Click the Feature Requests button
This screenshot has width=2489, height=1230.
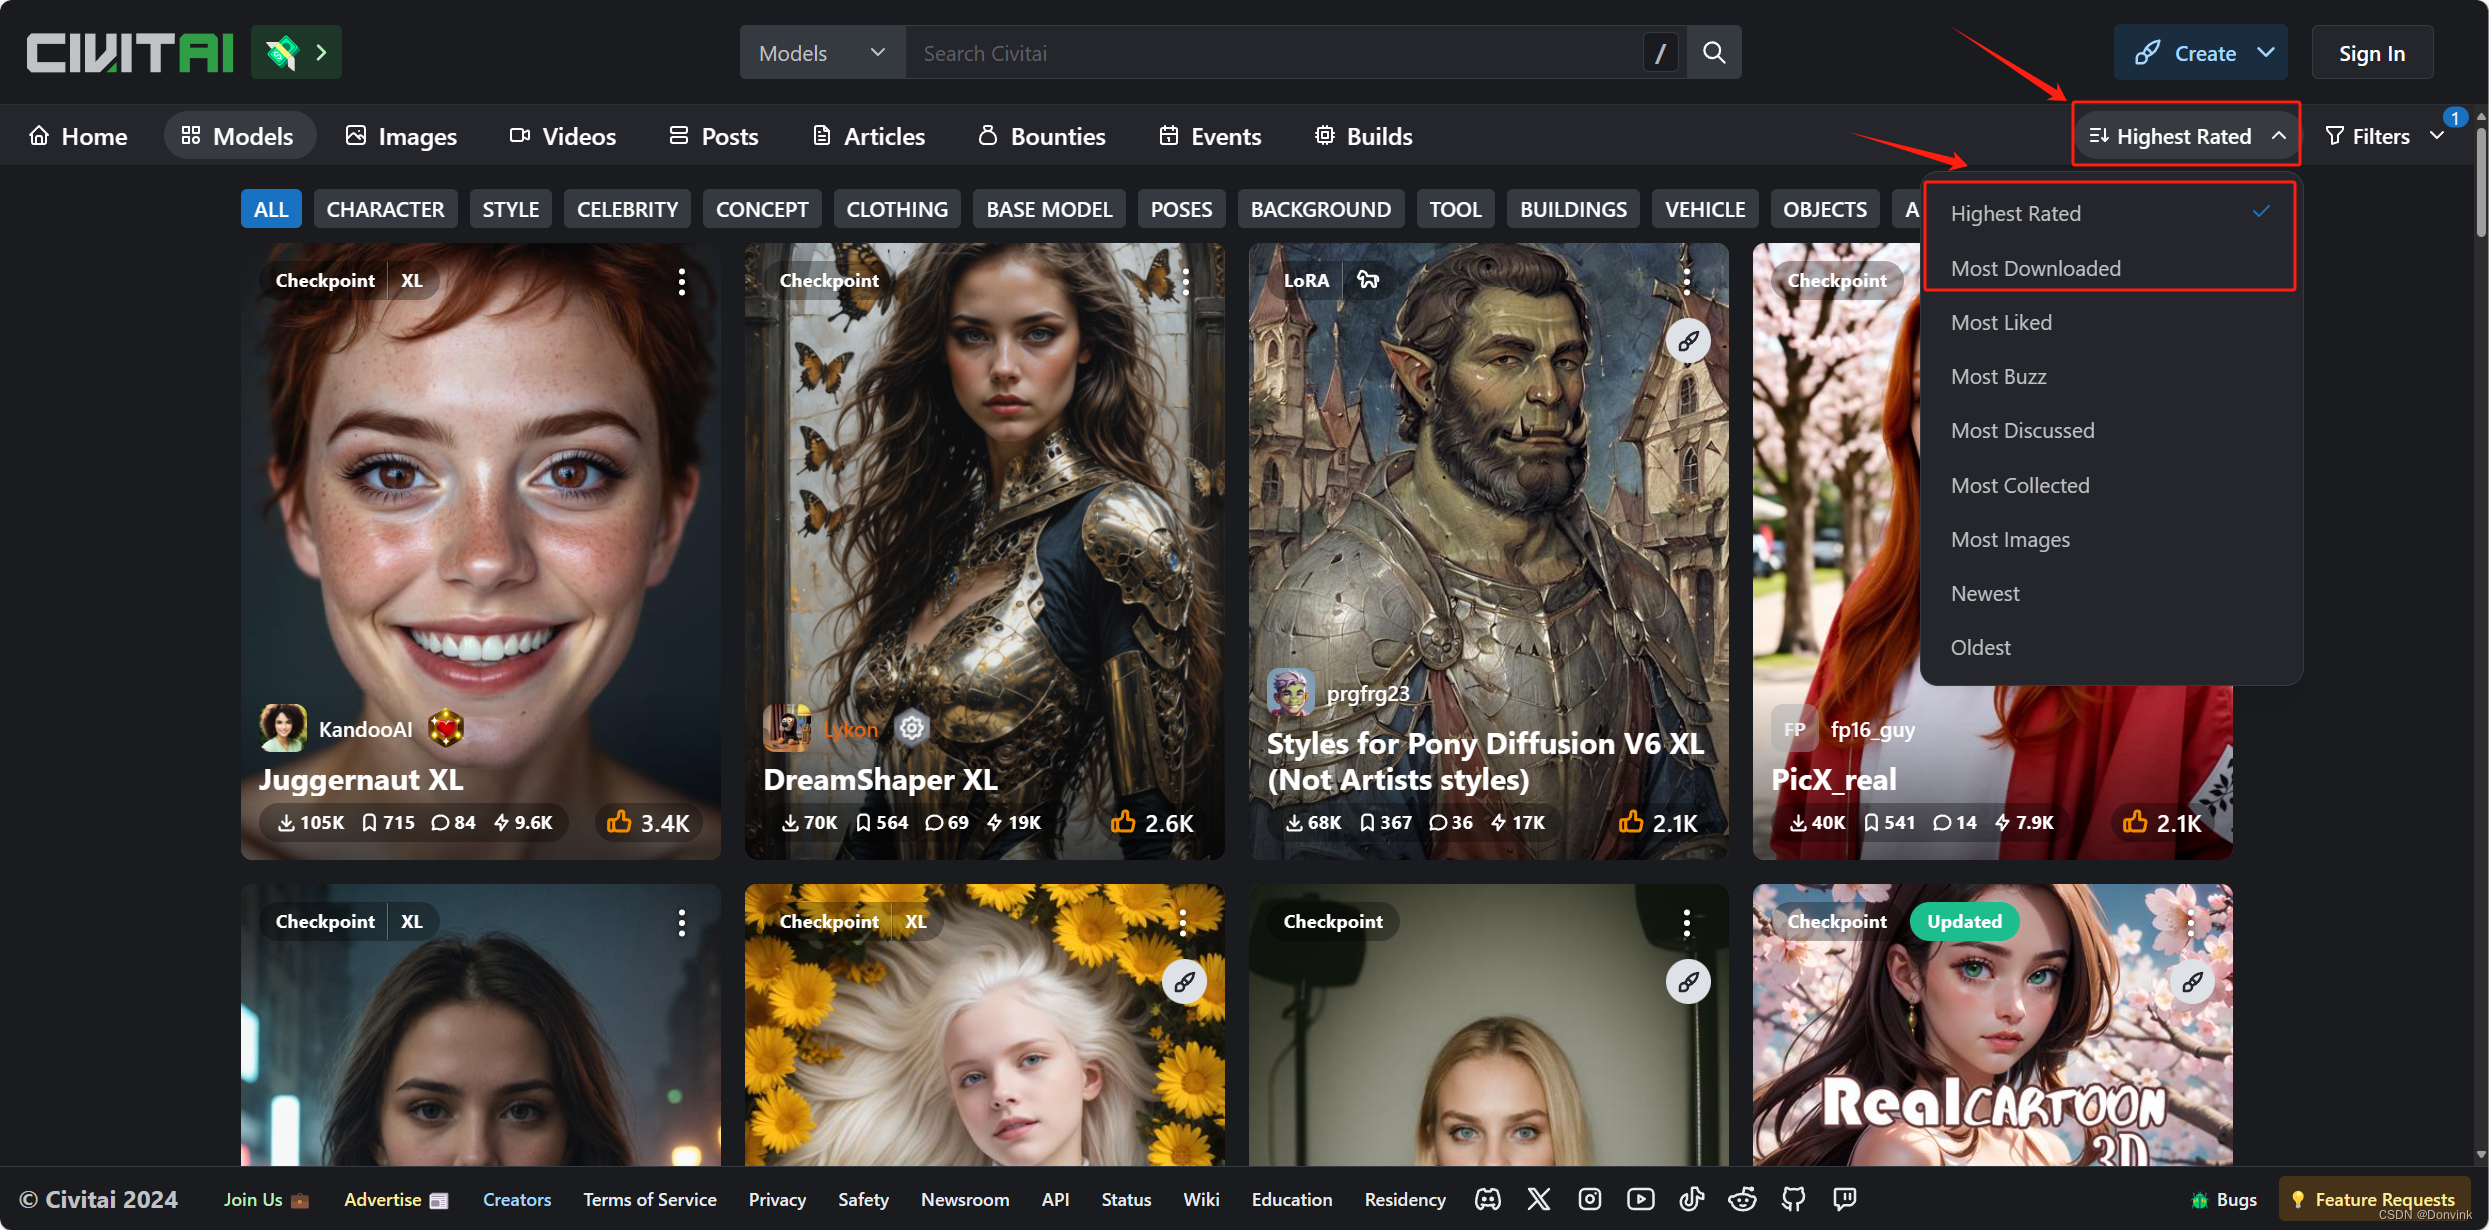(2373, 1199)
